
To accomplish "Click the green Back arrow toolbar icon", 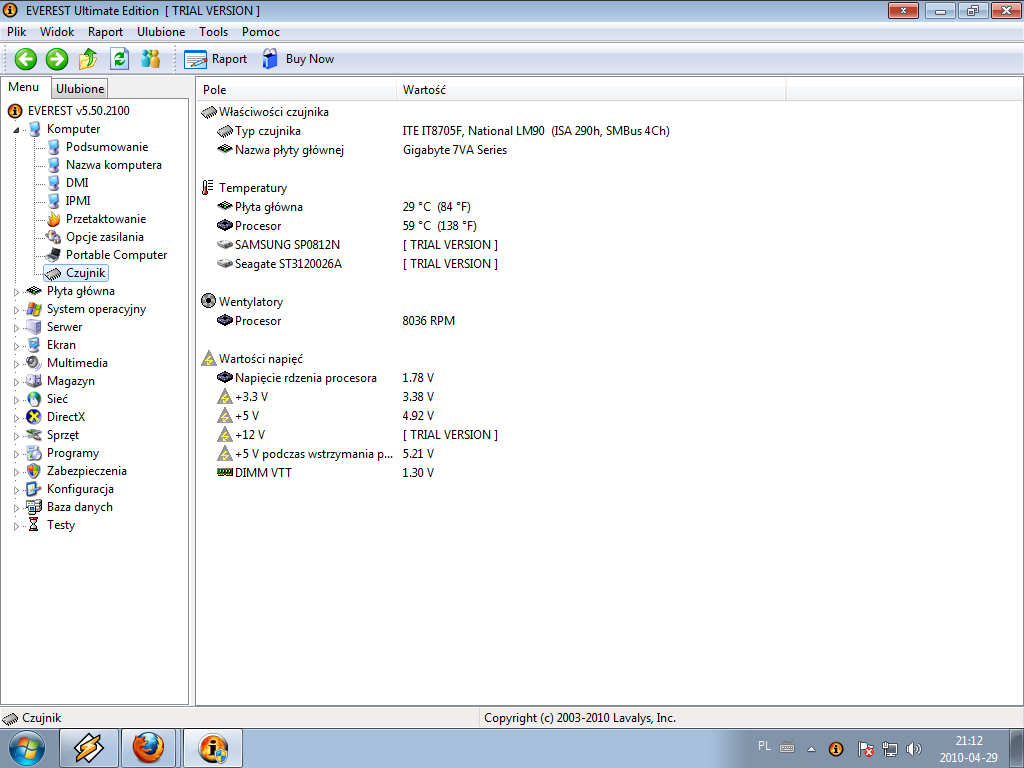I will 25,59.
